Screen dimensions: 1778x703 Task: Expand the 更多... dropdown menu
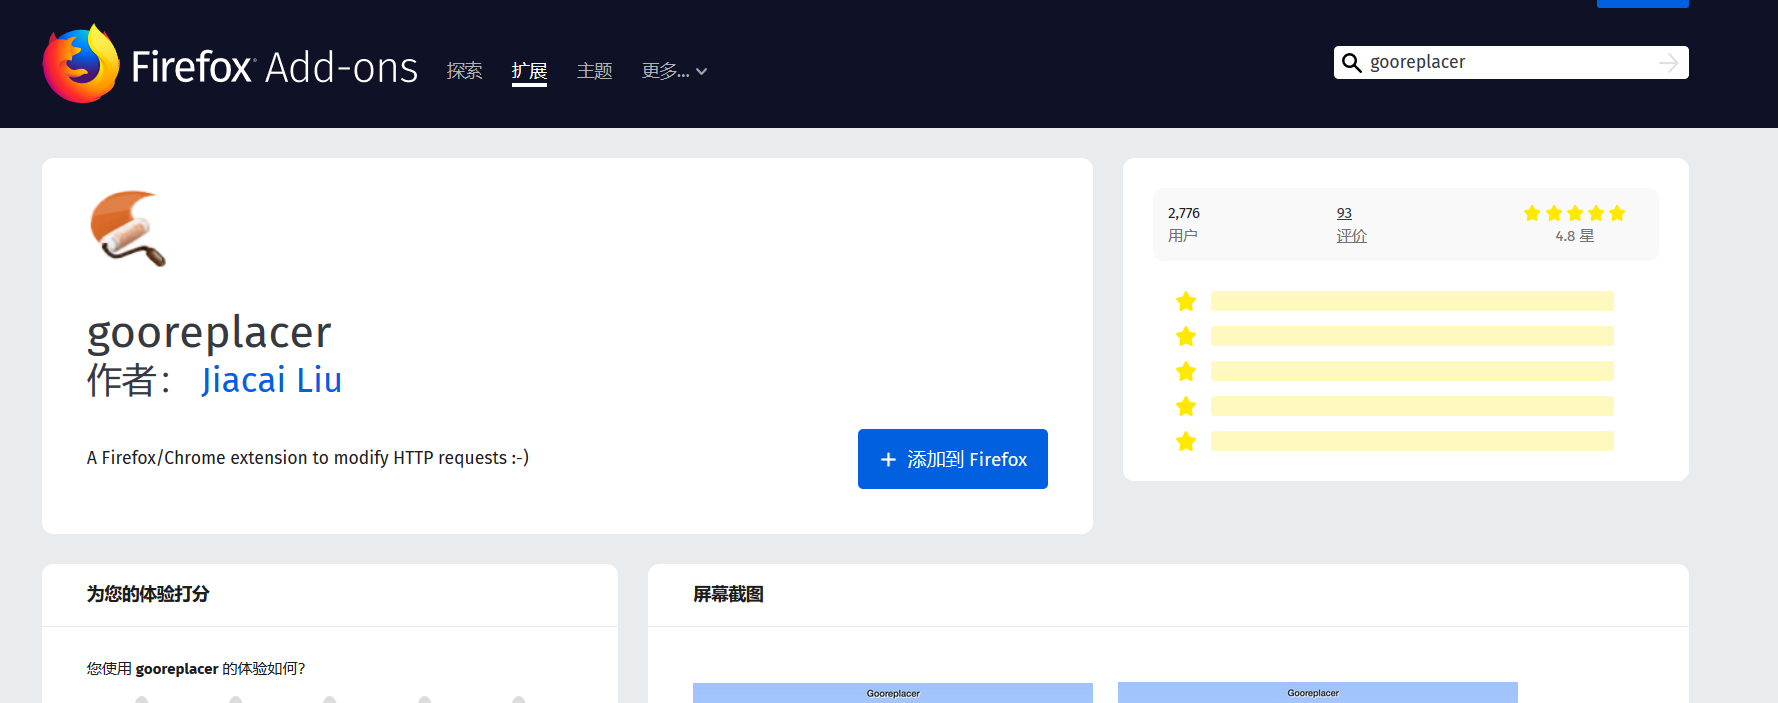click(674, 71)
